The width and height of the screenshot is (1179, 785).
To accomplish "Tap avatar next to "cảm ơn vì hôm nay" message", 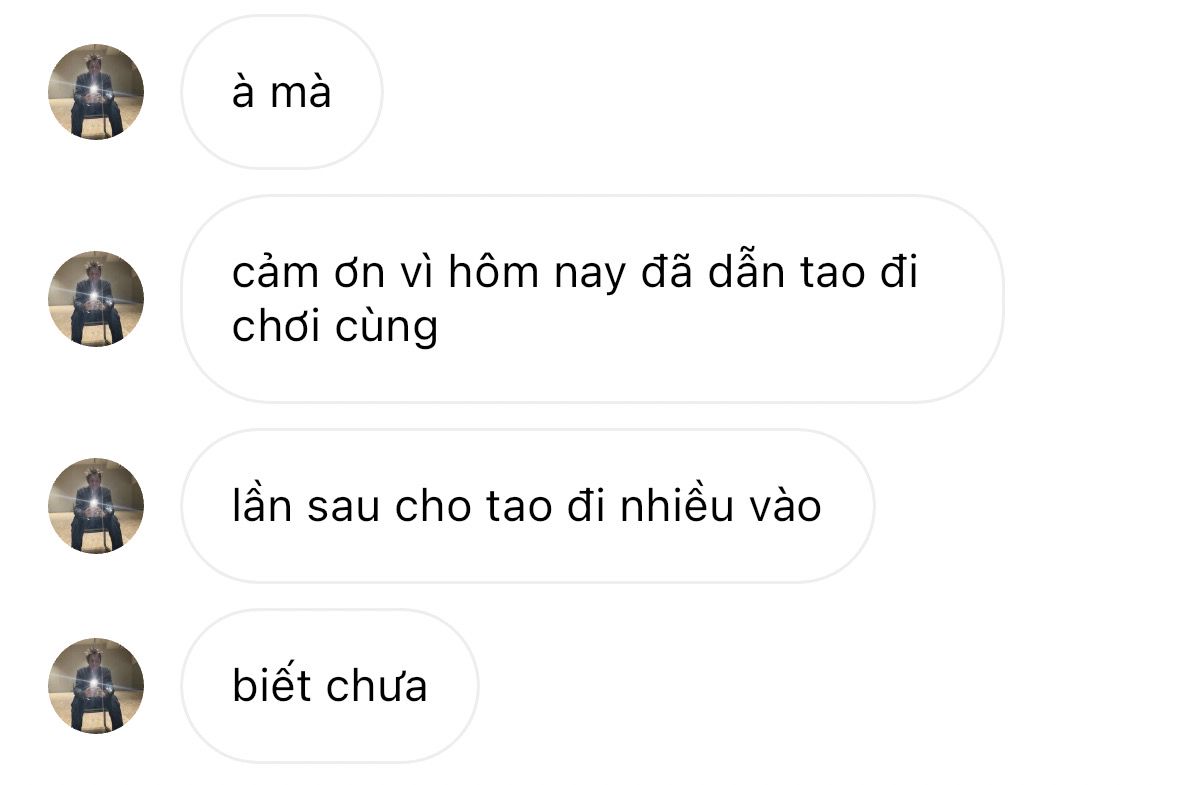I will (95, 299).
